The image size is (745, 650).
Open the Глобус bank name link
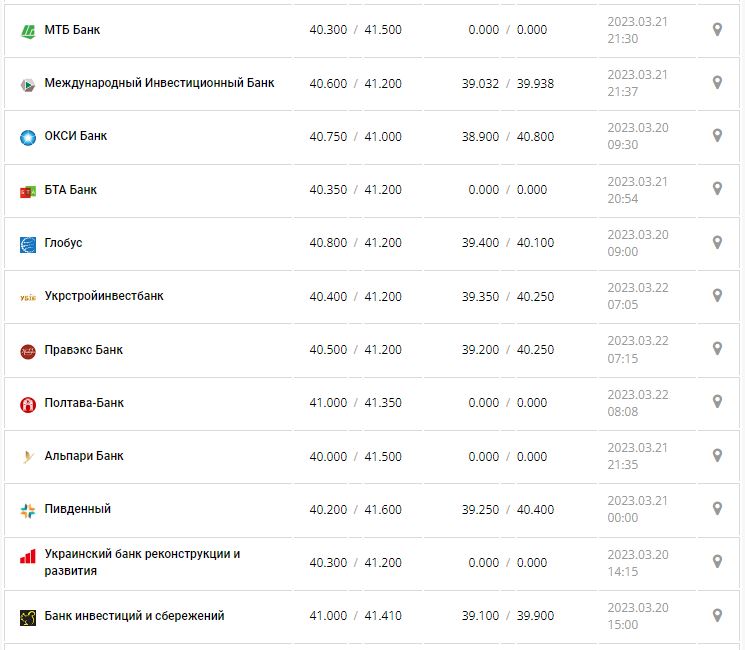63,243
